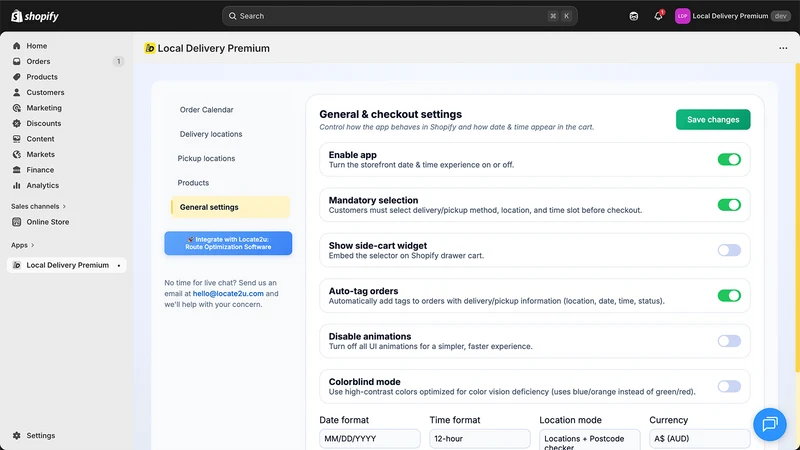The width and height of the screenshot is (800, 450).
Task: Click the 'General & checkout settings' heading
Action: [x=390, y=114]
